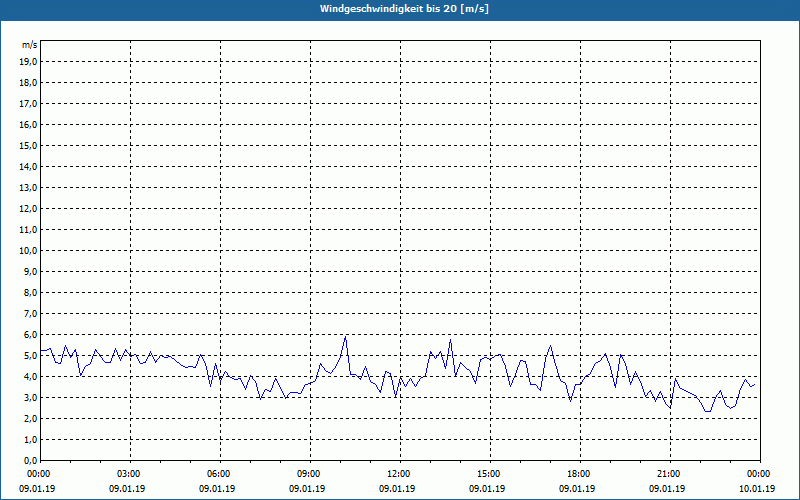Select the '18:00' time label
Image resolution: width=800 pixels, height=500 pixels.
tap(580, 474)
